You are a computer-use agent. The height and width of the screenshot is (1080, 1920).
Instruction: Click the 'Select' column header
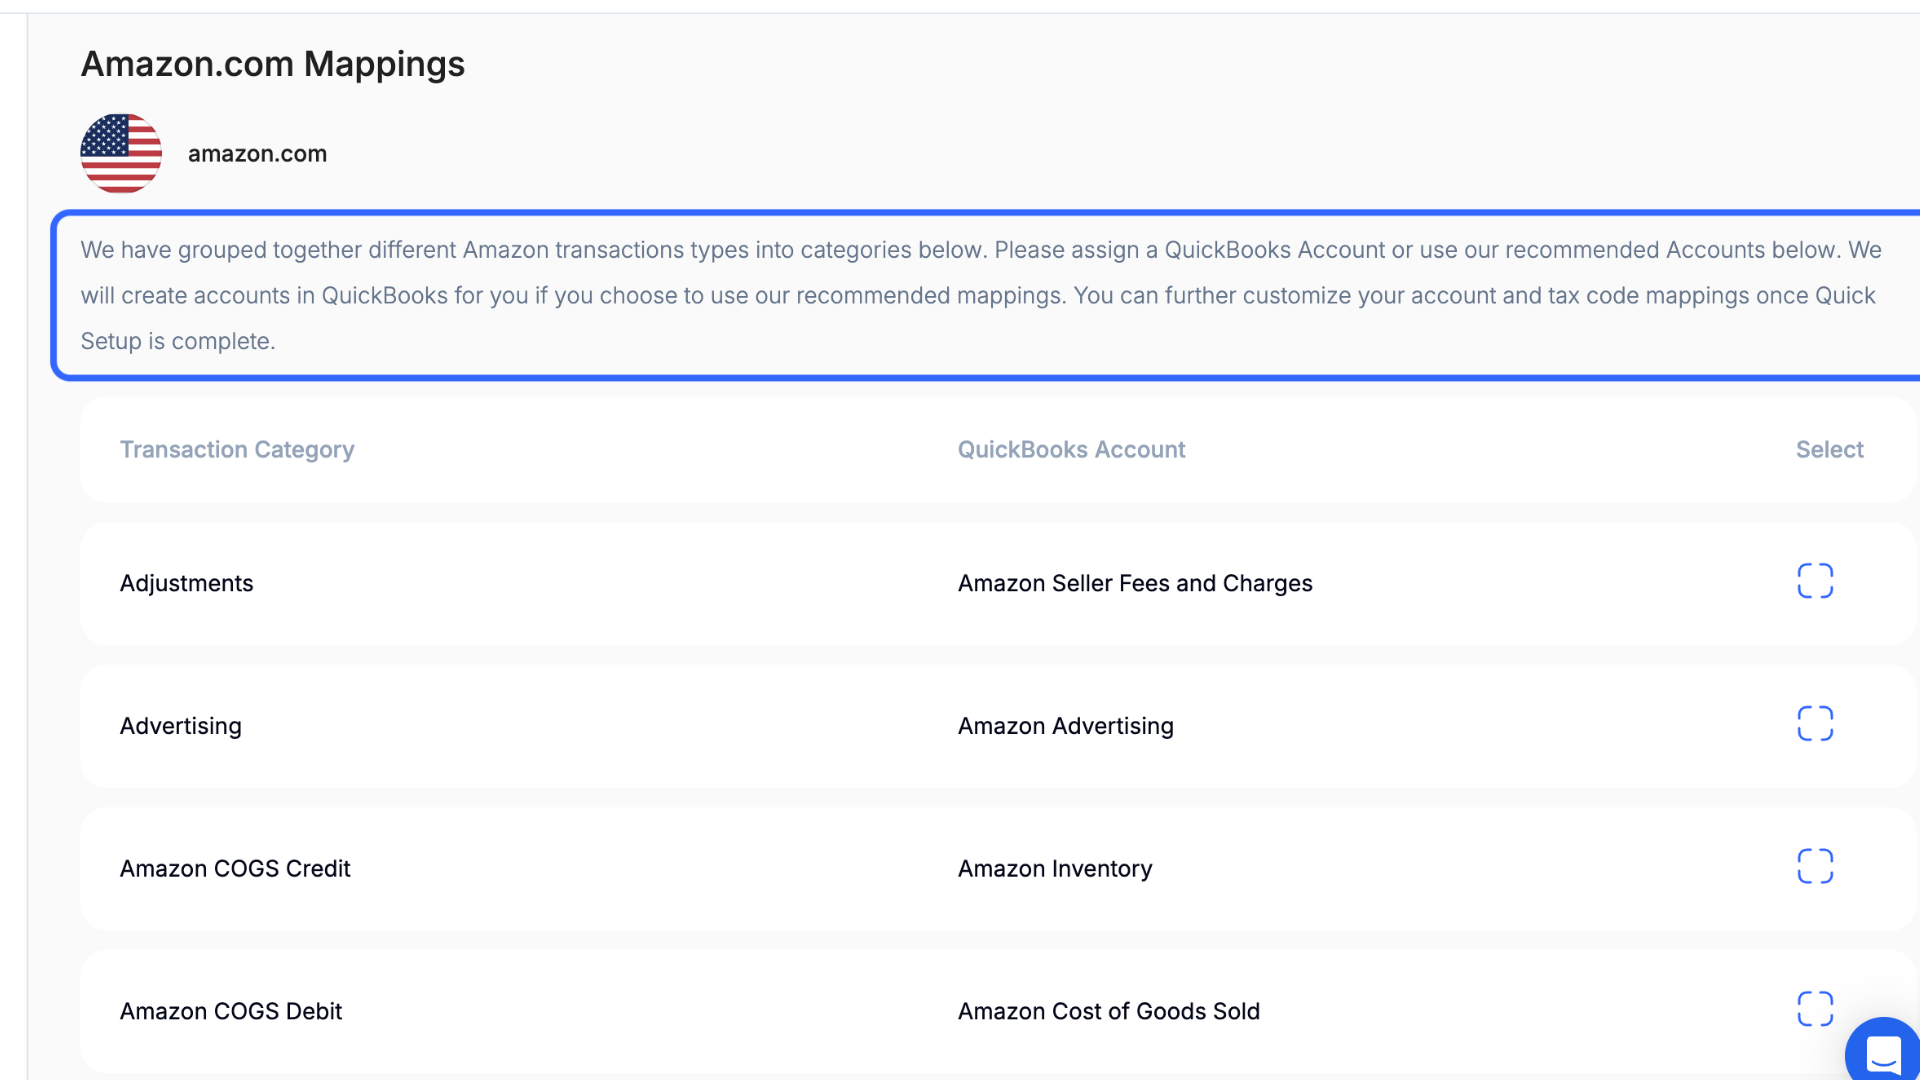click(x=1829, y=450)
